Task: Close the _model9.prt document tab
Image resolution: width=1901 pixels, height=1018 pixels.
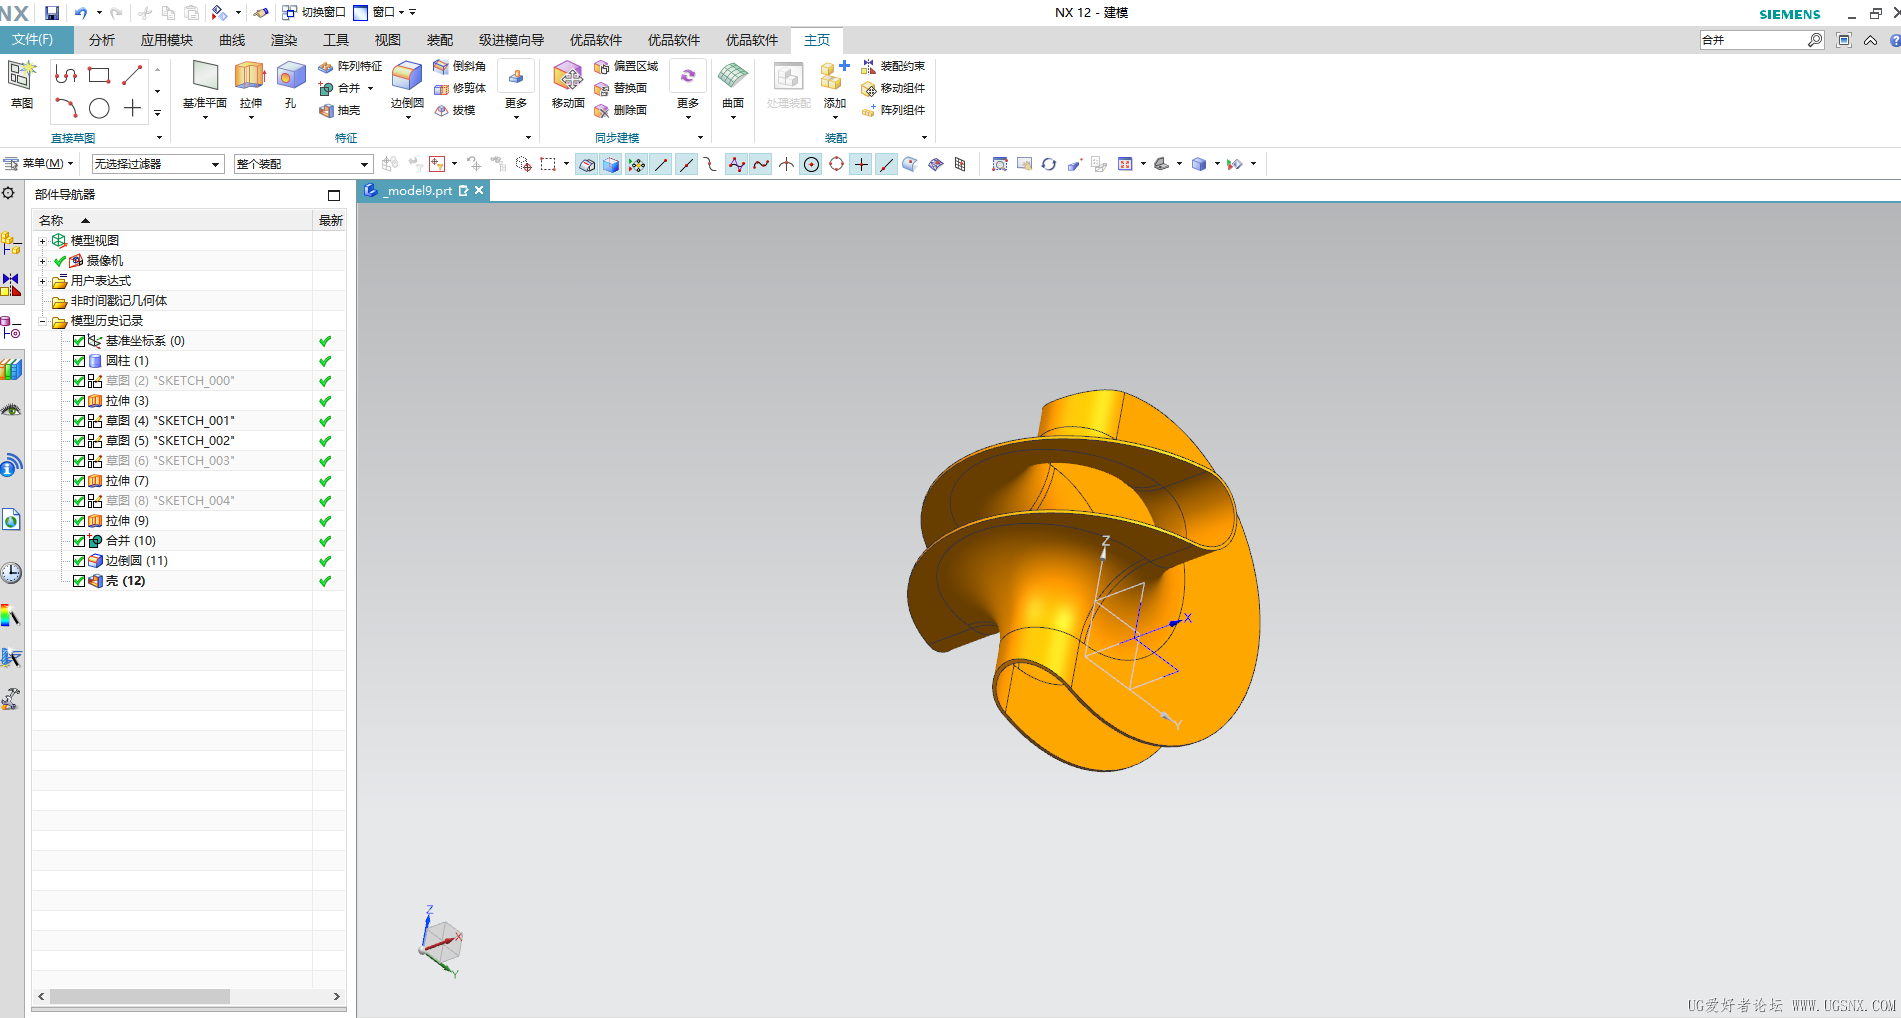Action: [479, 190]
